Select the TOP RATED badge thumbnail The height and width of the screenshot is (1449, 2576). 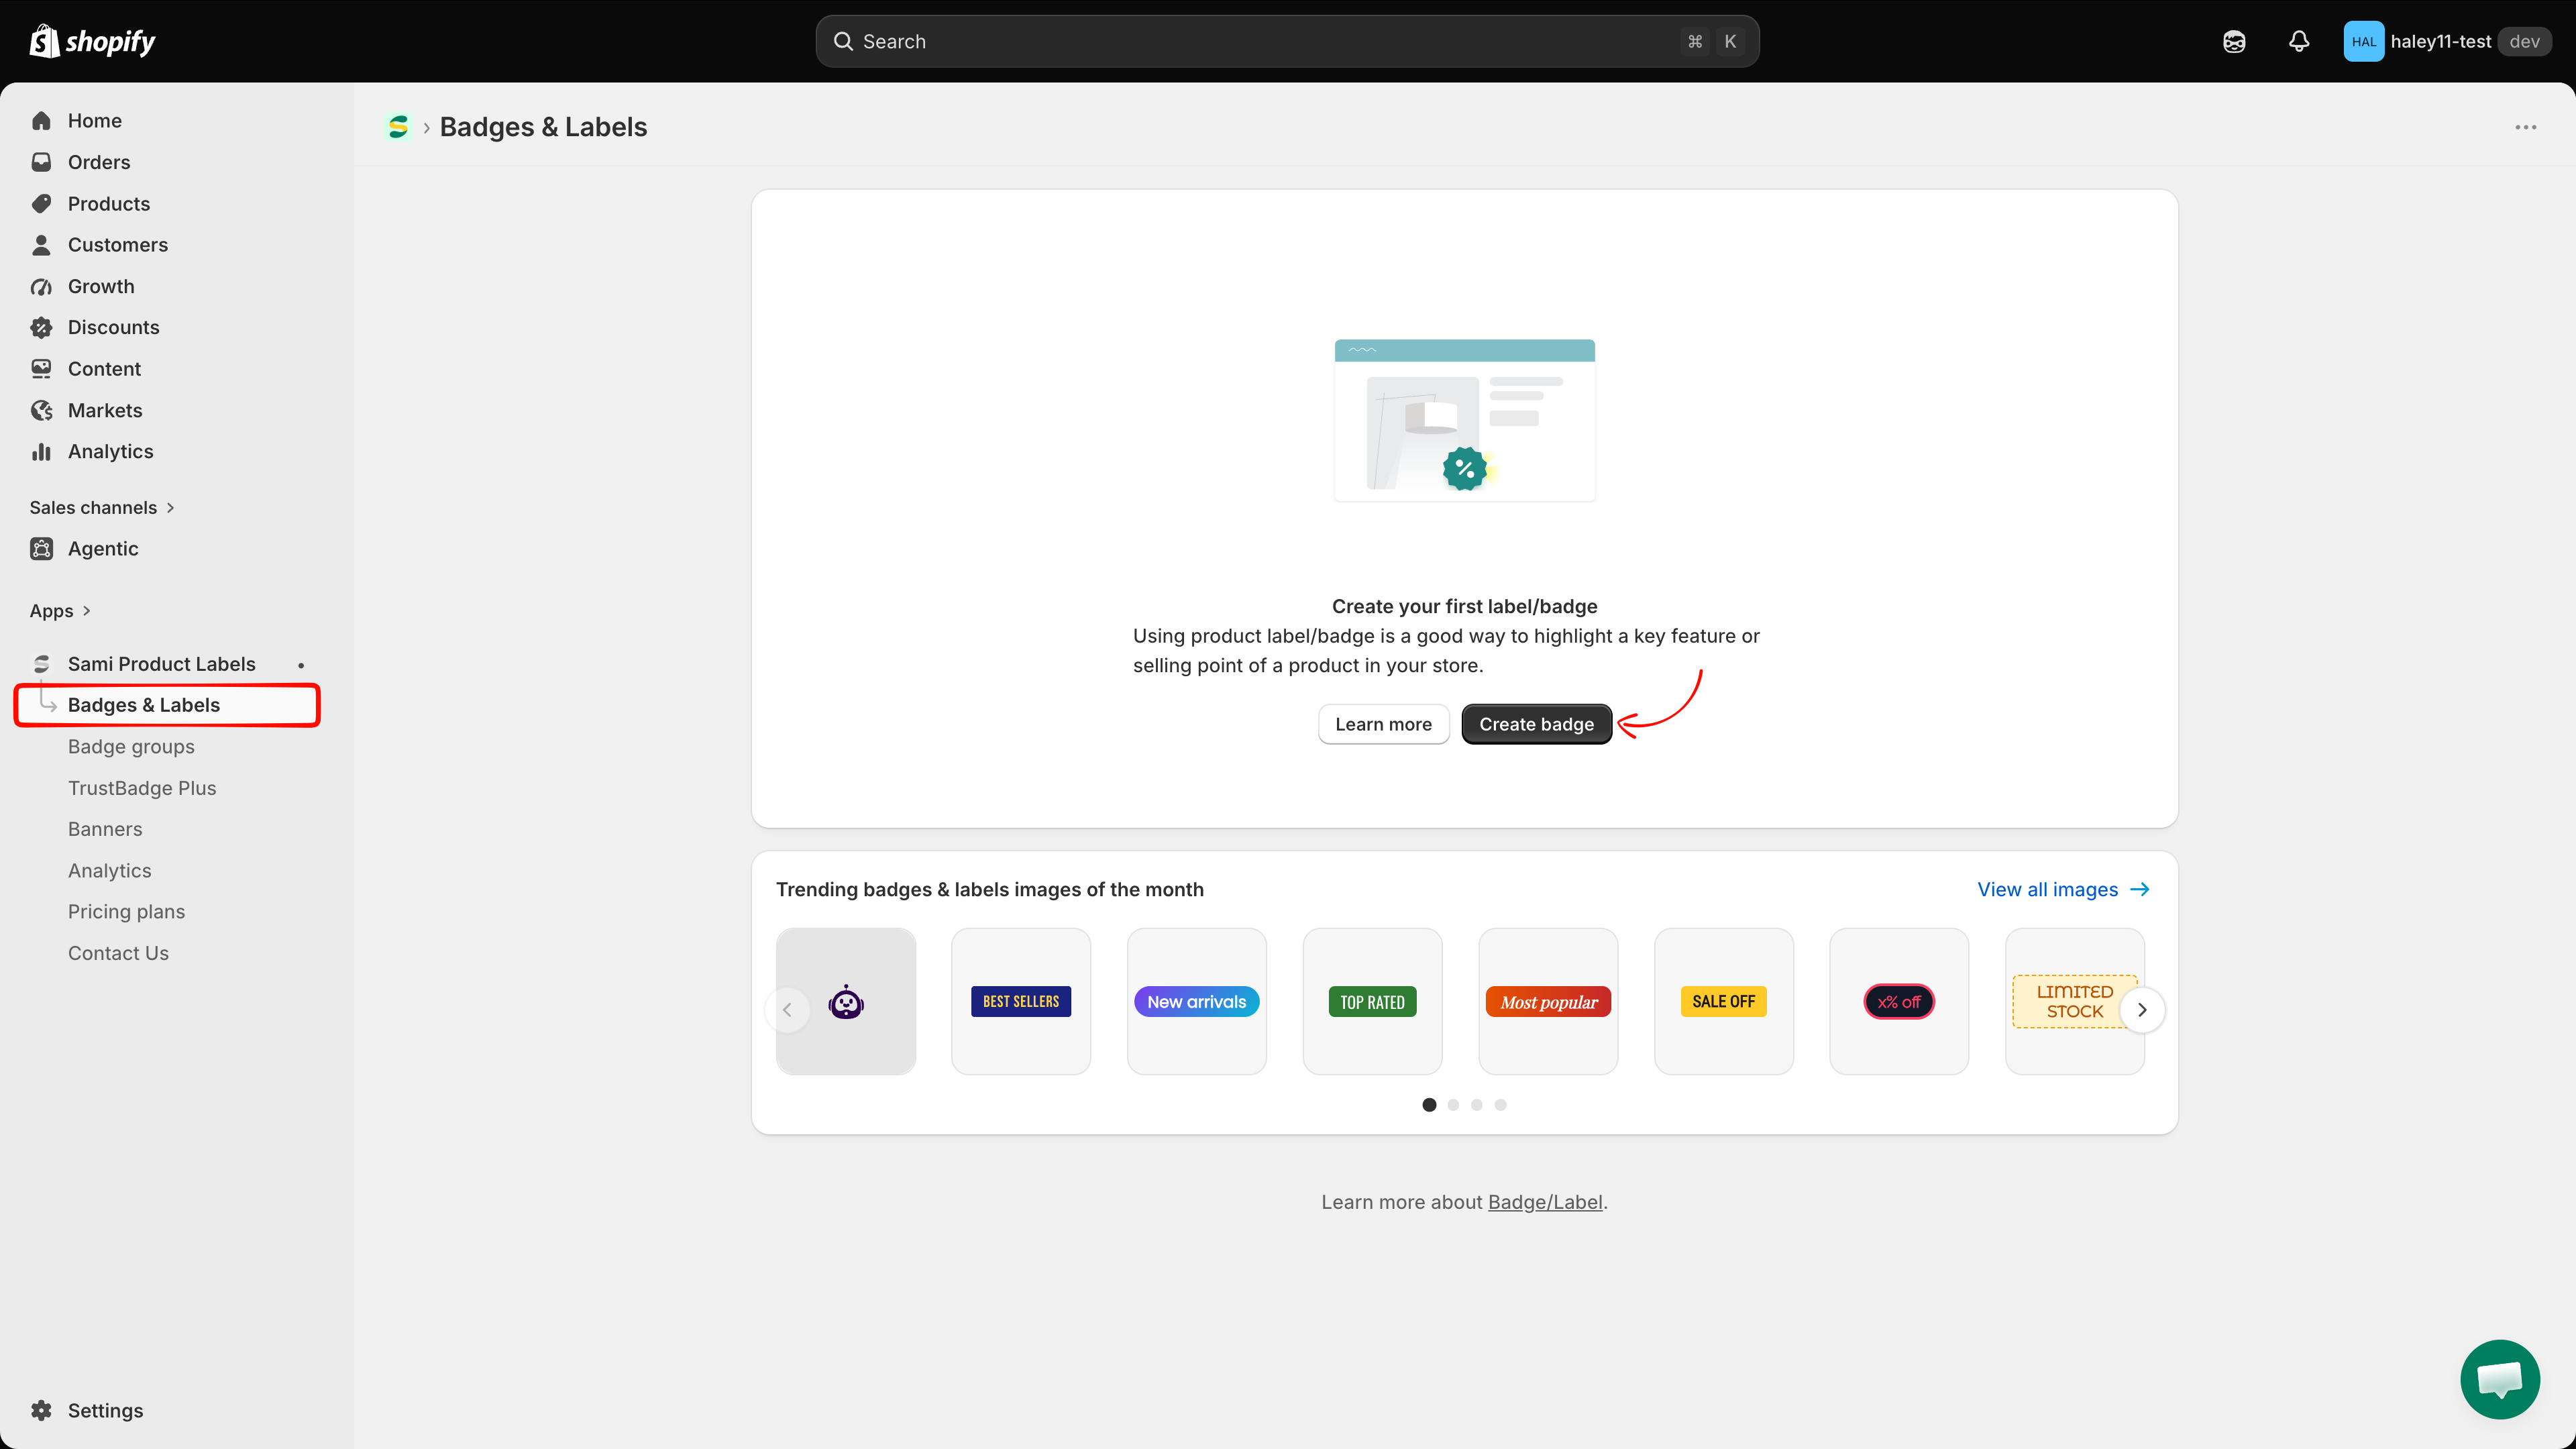point(1372,1002)
